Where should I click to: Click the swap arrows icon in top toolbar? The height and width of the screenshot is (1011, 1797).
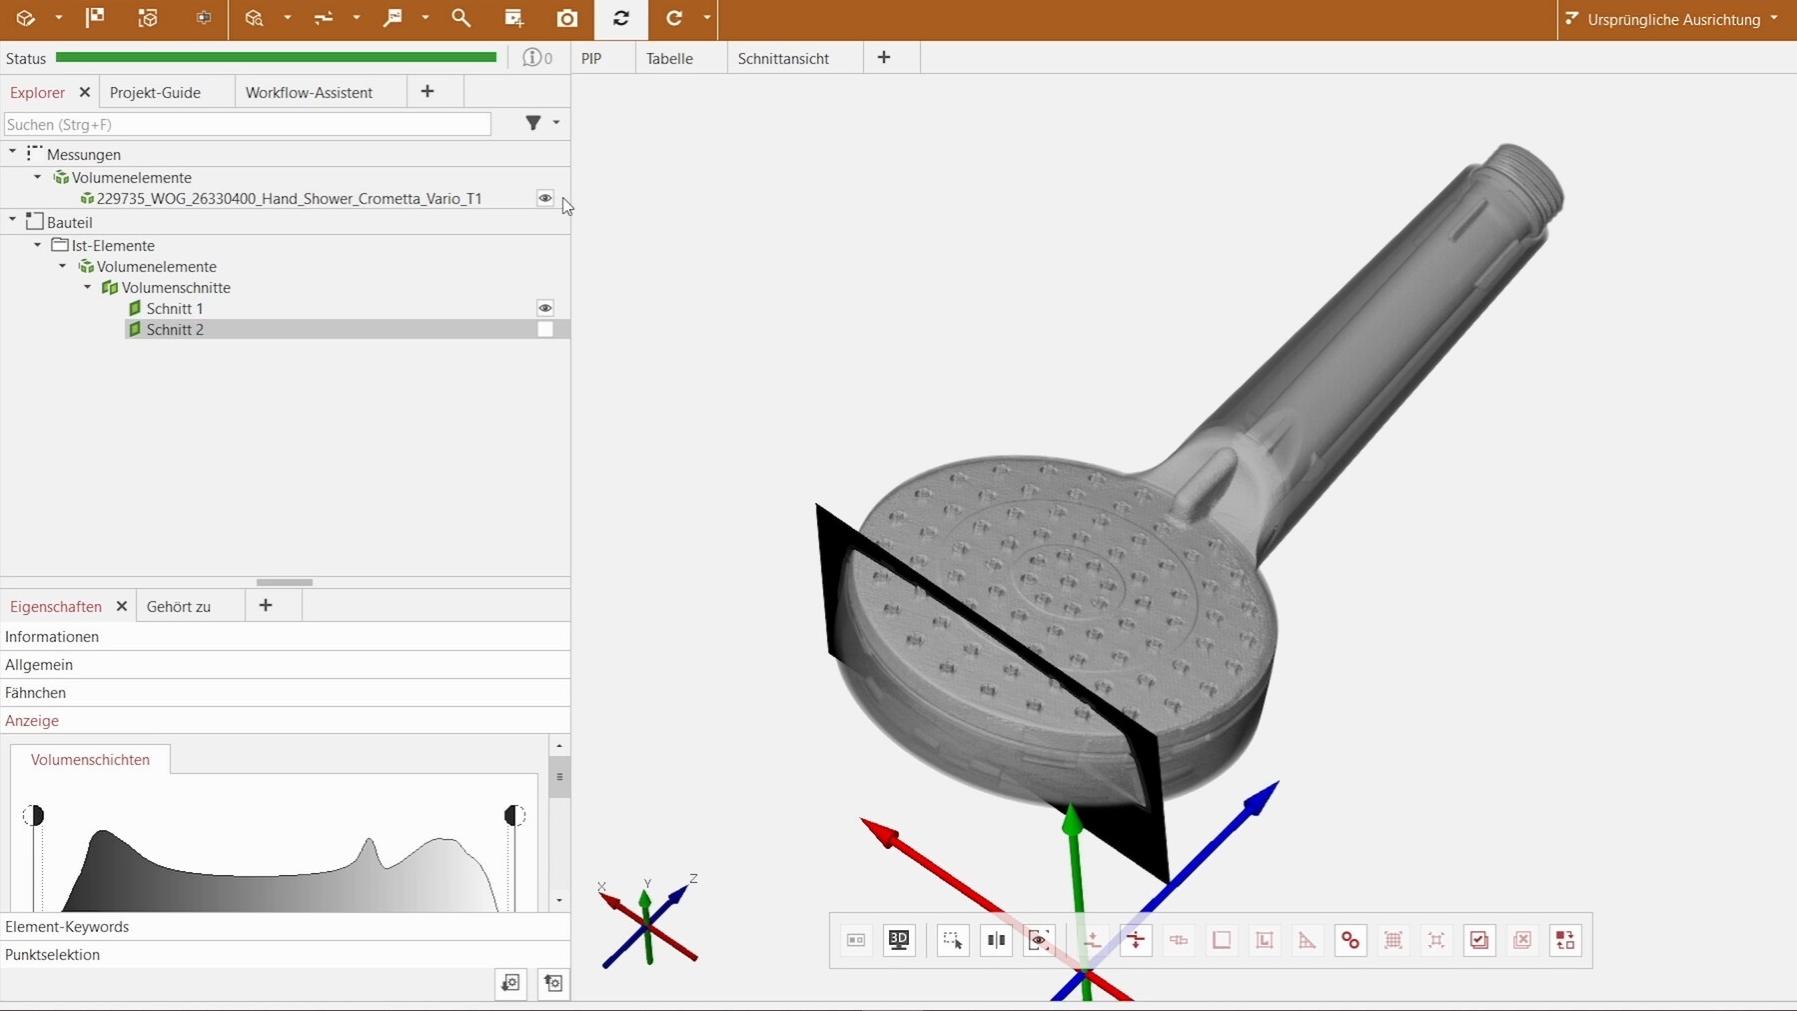[x=323, y=18]
